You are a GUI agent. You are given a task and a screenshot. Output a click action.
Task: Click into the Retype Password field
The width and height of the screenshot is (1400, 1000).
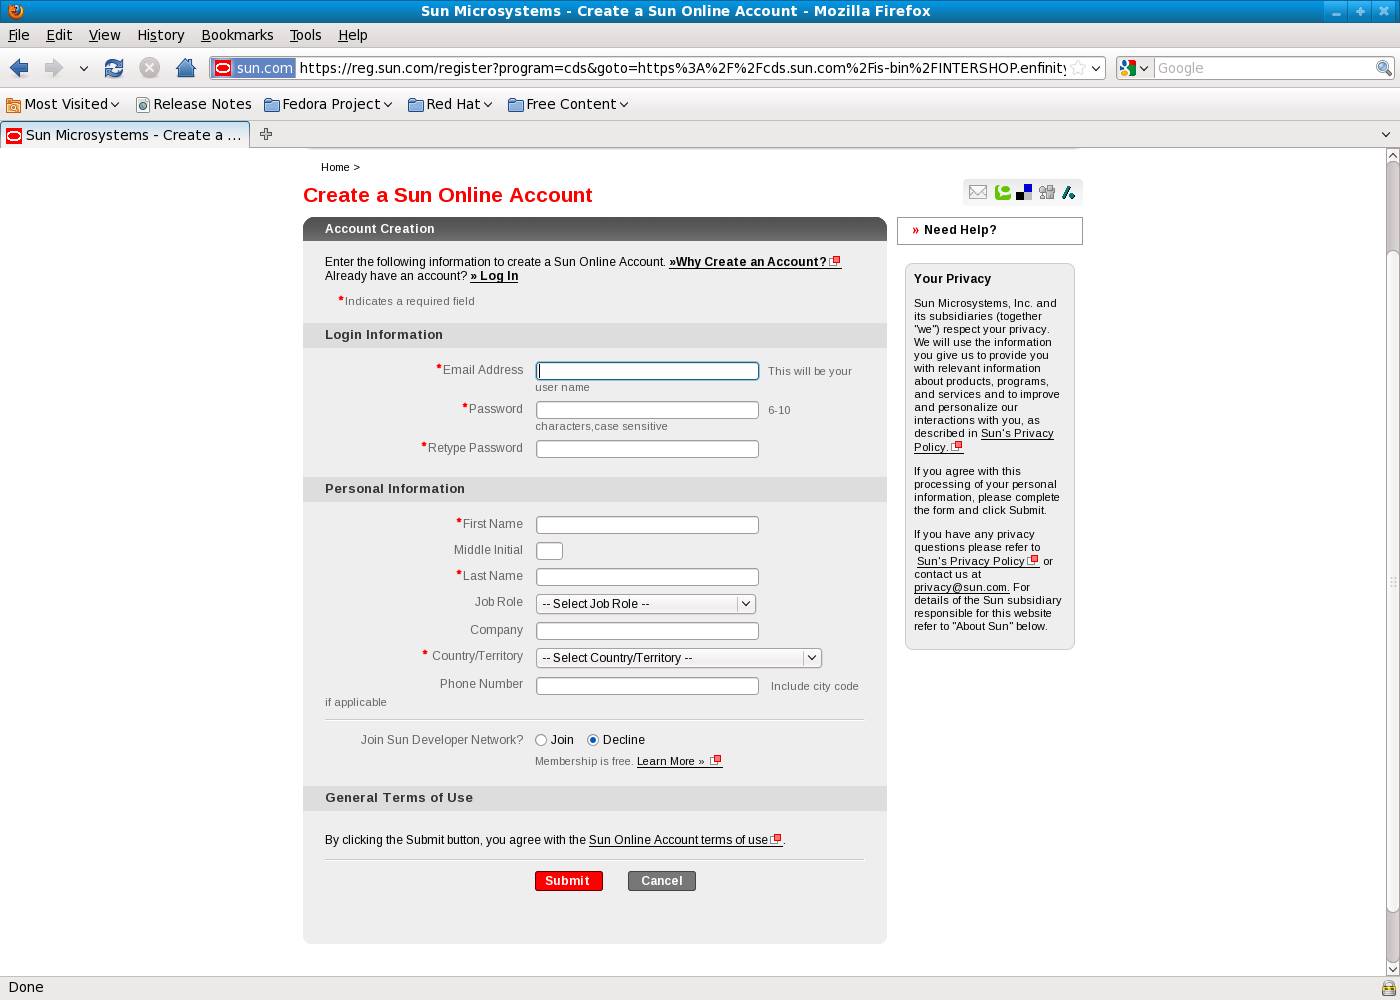pyautogui.click(x=647, y=449)
